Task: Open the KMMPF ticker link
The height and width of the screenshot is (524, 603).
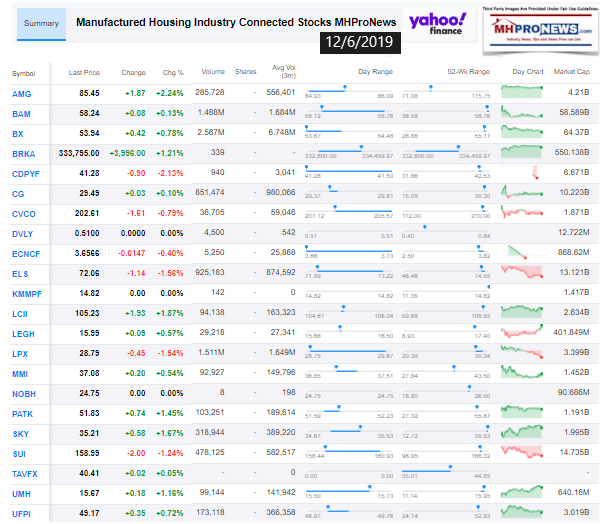Action: 27,294
